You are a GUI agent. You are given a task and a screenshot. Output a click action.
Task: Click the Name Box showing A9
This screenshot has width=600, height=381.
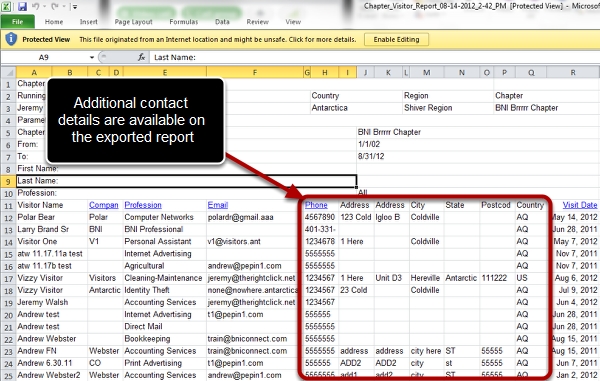[x=44, y=57]
